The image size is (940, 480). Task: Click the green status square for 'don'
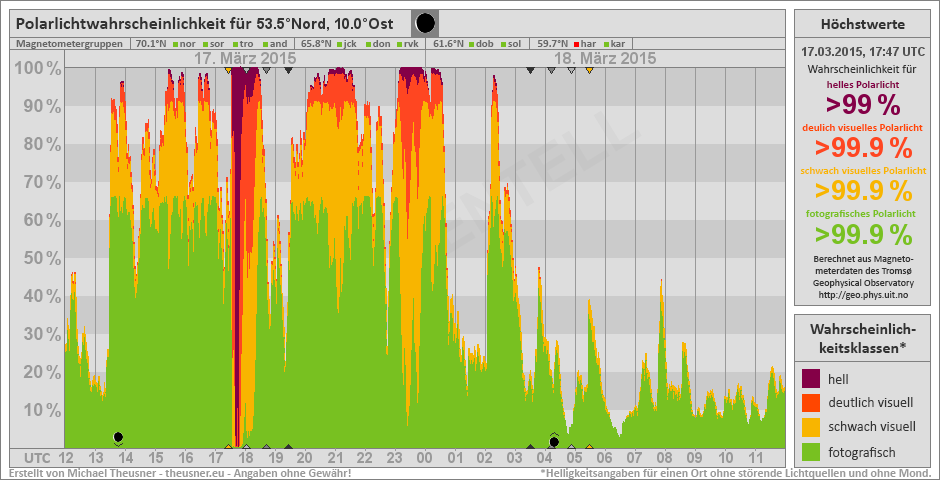click(367, 44)
